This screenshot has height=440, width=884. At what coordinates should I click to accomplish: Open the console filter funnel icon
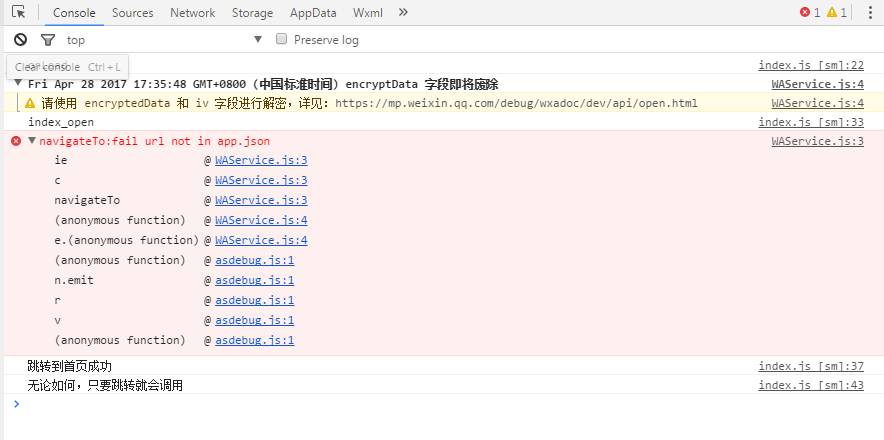[x=47, y=40]
